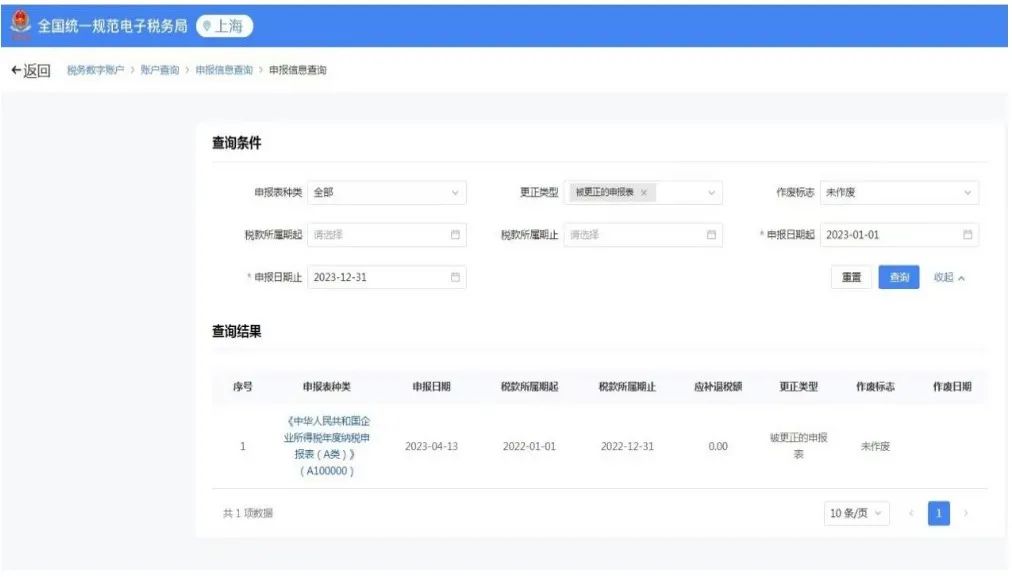Open calendar icon for 申报日期止
The height and width of the screenshot is (577, 1012).
(455, 277)
